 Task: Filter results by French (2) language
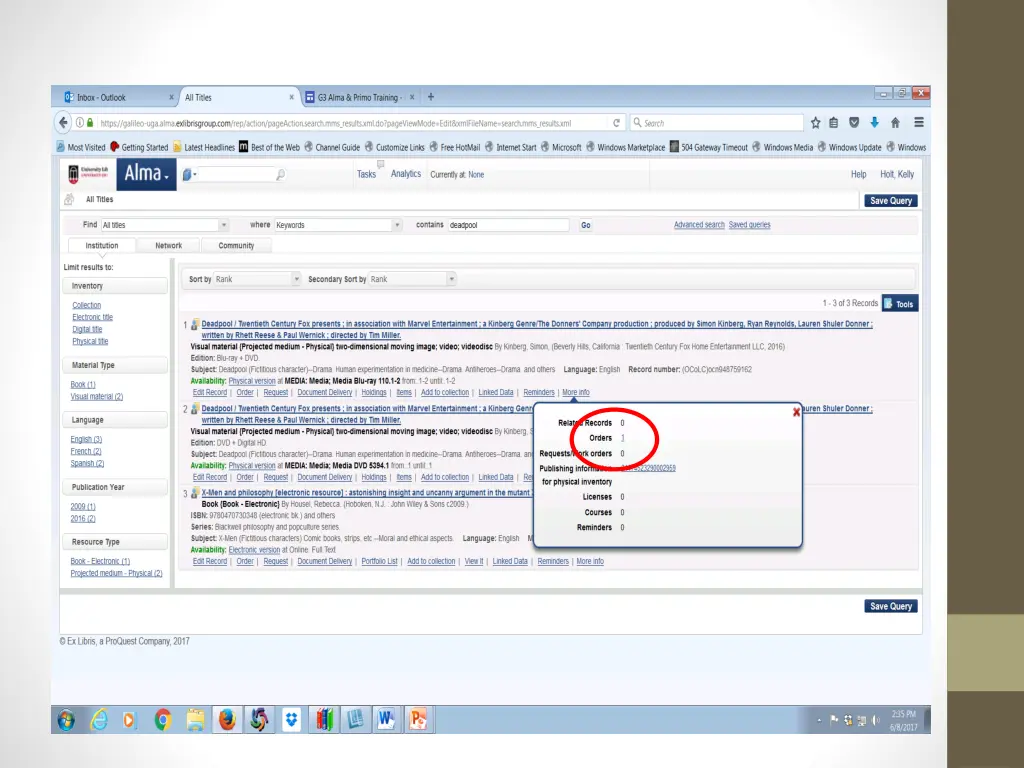[86, 451]
